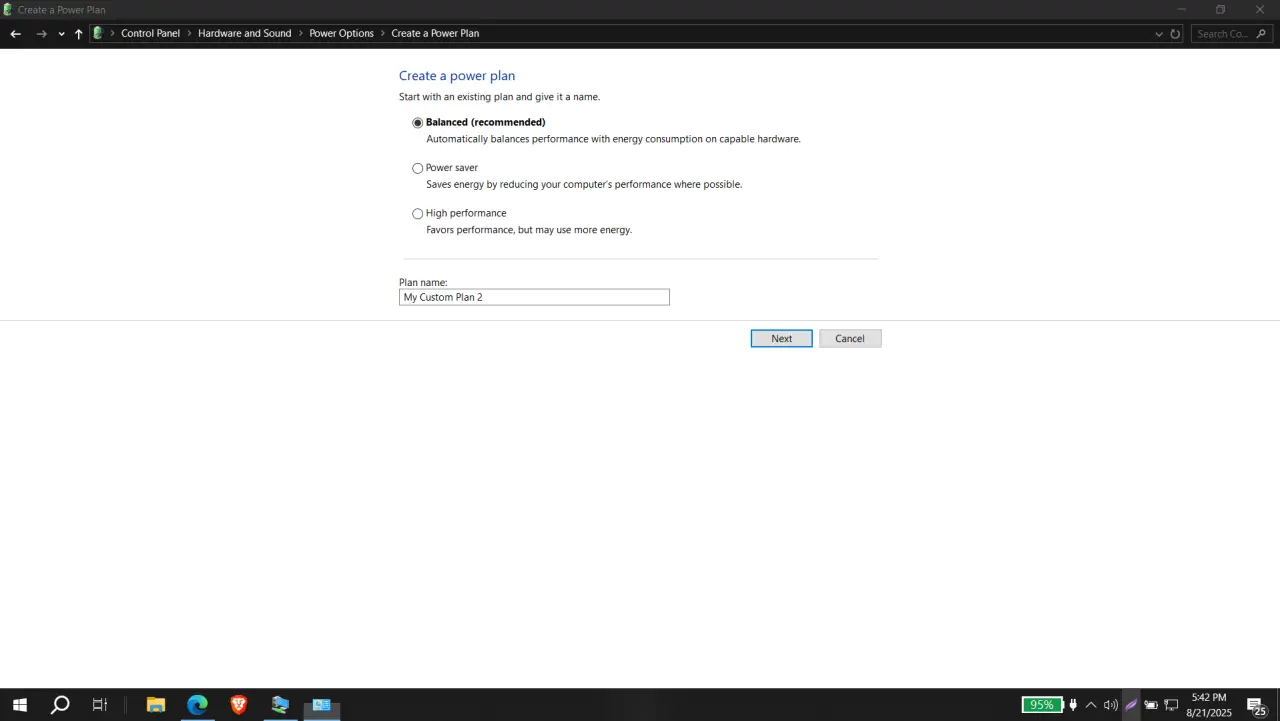Open taskbar search
Screen dimensions: 1280x721
point(60,705)
